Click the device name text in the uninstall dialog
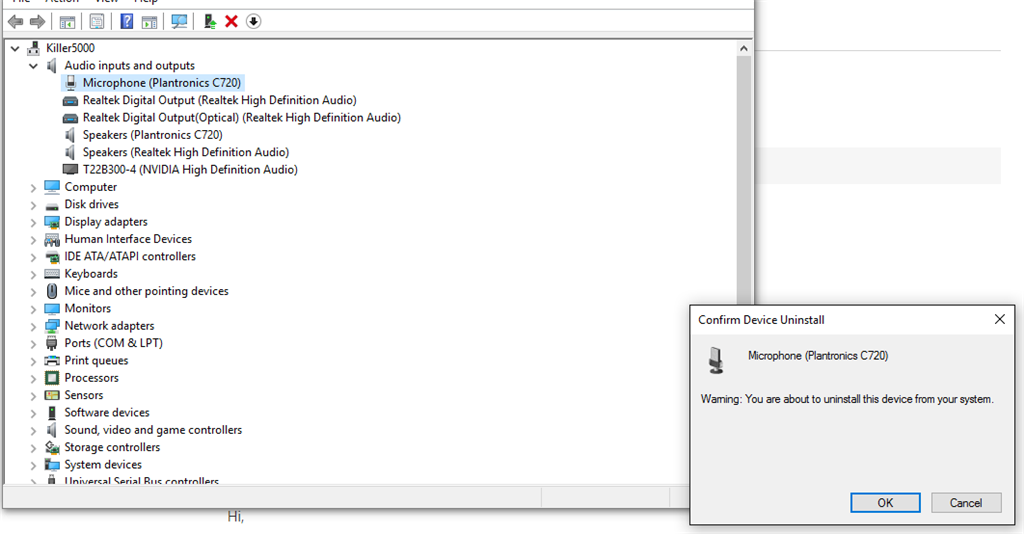Image resolution: width=1024 pixels, height=534 pixels. [x=818, y=356]
